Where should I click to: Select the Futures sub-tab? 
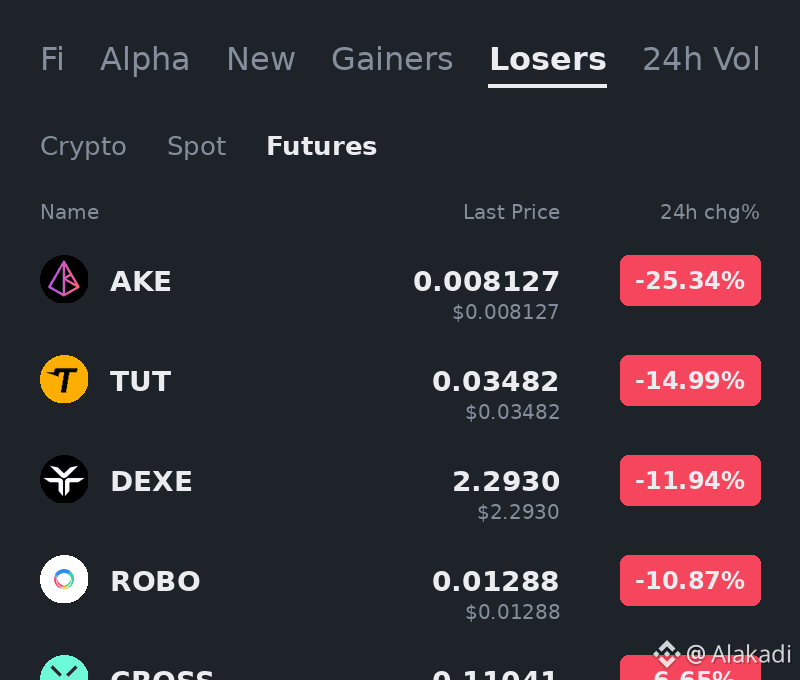321,146
